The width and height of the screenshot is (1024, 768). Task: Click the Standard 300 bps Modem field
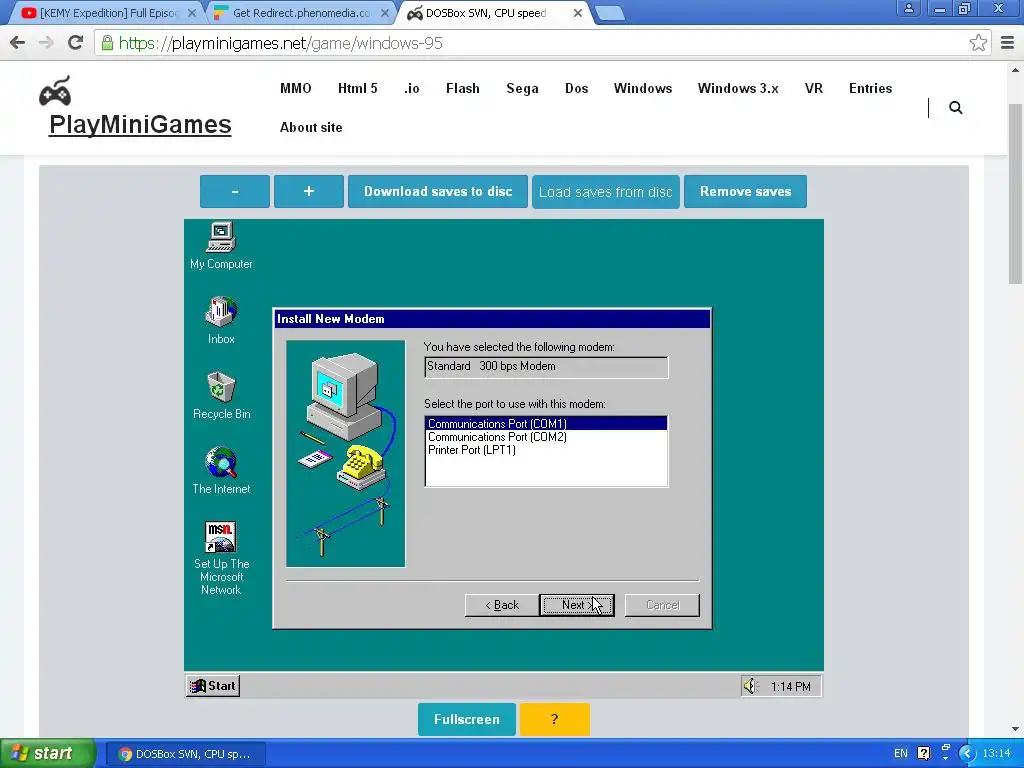(546, 366)
